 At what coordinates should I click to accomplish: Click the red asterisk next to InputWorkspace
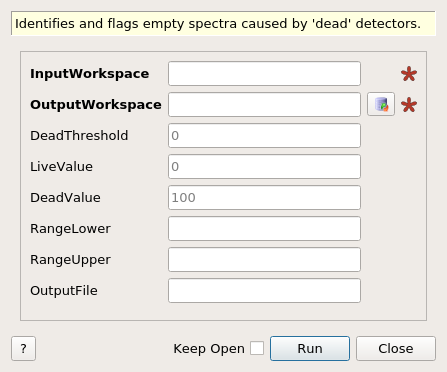click(409, 74)
